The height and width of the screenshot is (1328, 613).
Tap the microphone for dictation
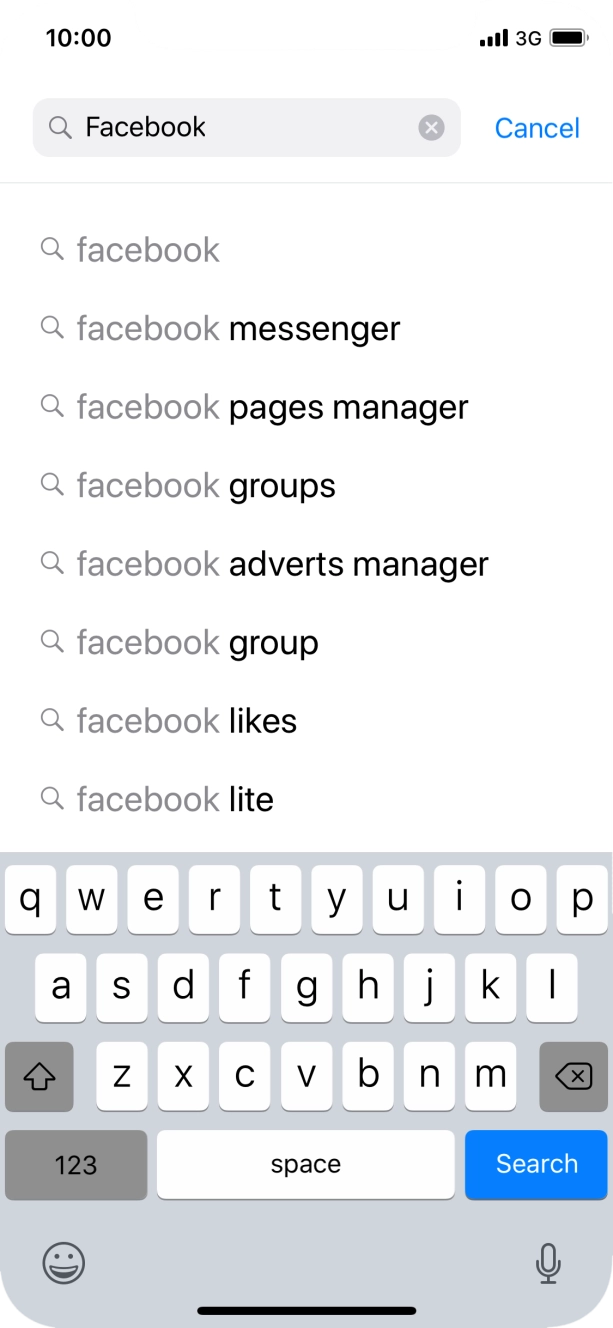pos(548,1263)
